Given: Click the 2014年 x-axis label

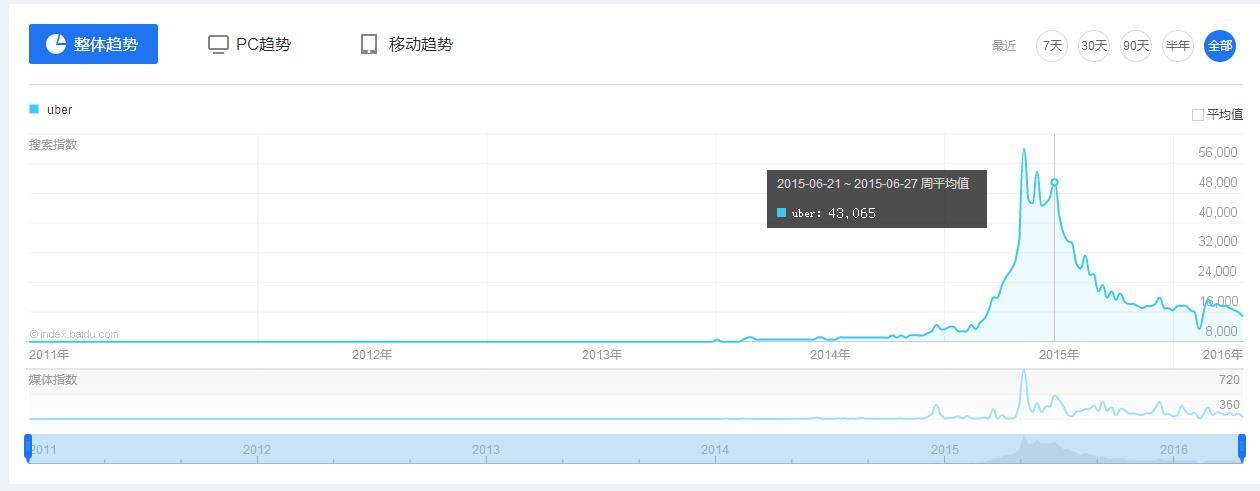Looking at the screenshot, I should (830, 355).
